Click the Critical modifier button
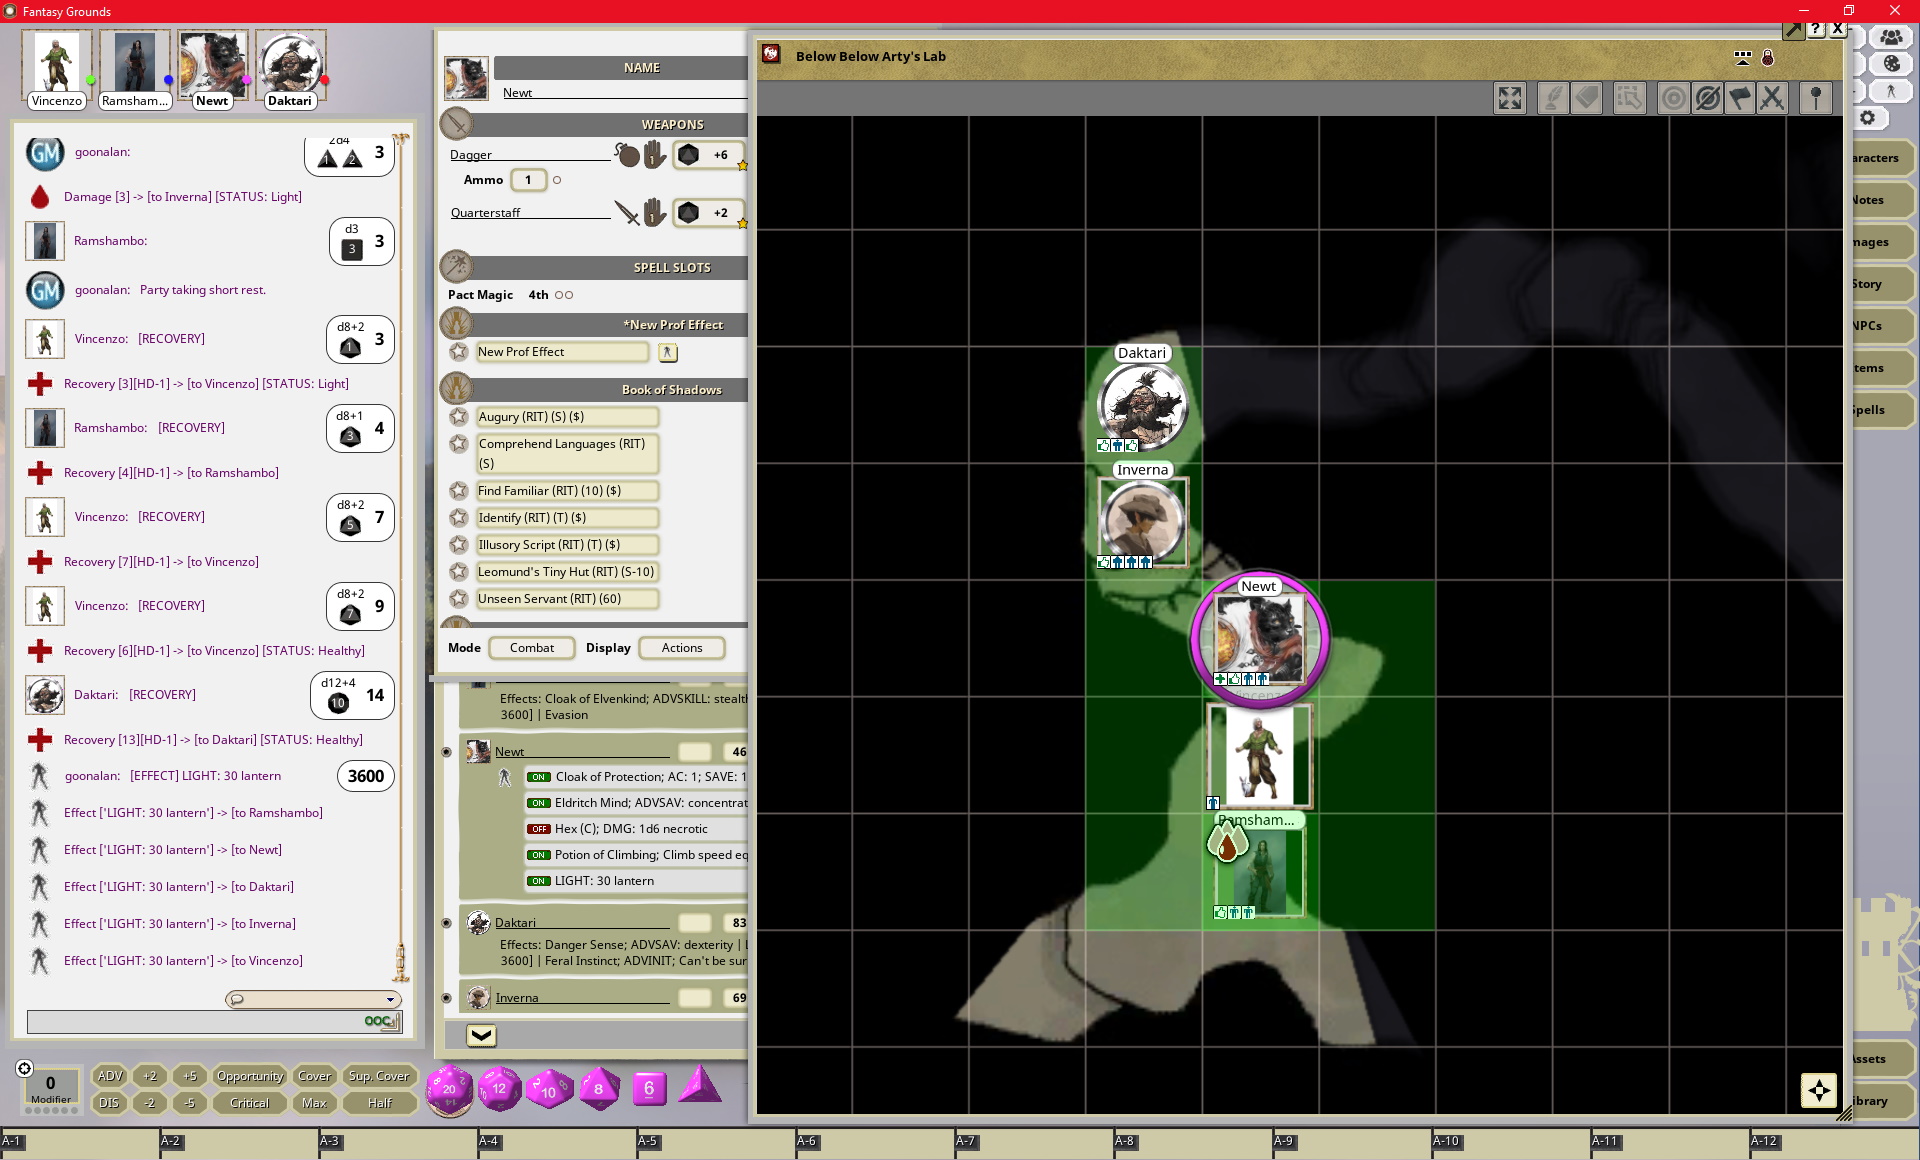This screenshot has height=1160, width=1920. [x=249, y=1103]
